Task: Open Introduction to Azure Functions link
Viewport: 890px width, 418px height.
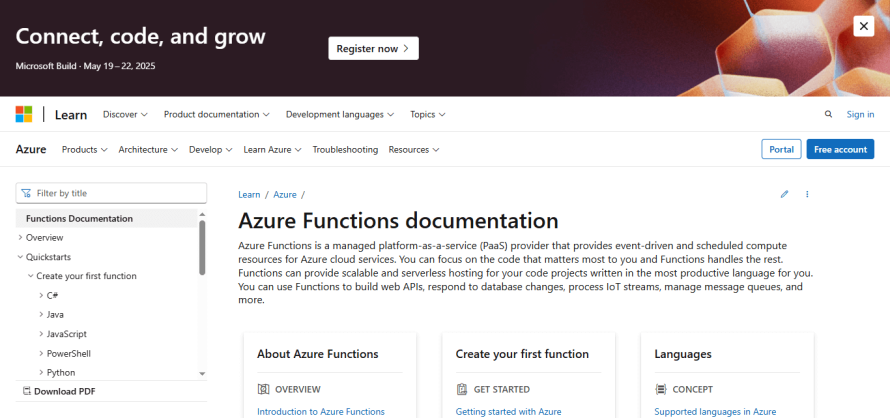Action: (321, 412)
